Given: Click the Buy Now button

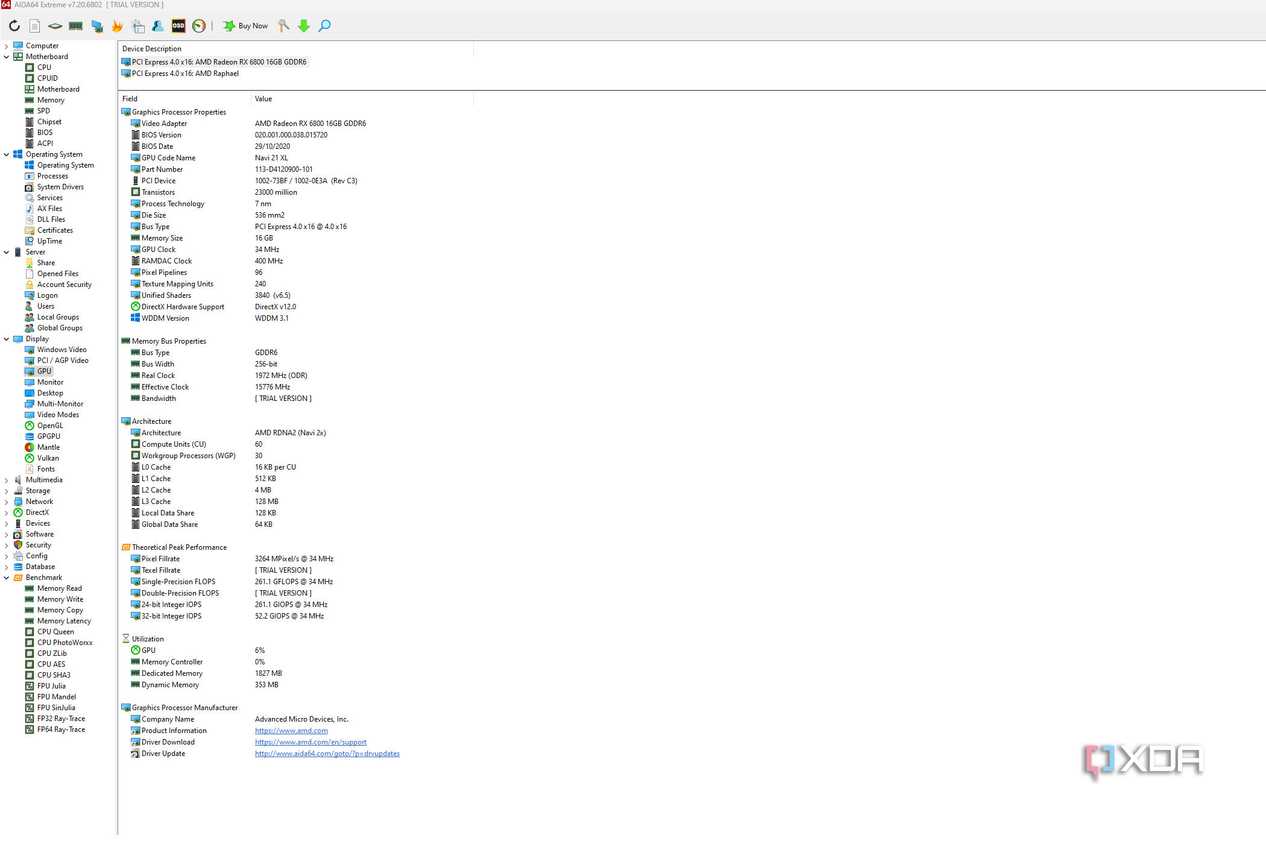Looking at the screenshot, I should 245,26.
